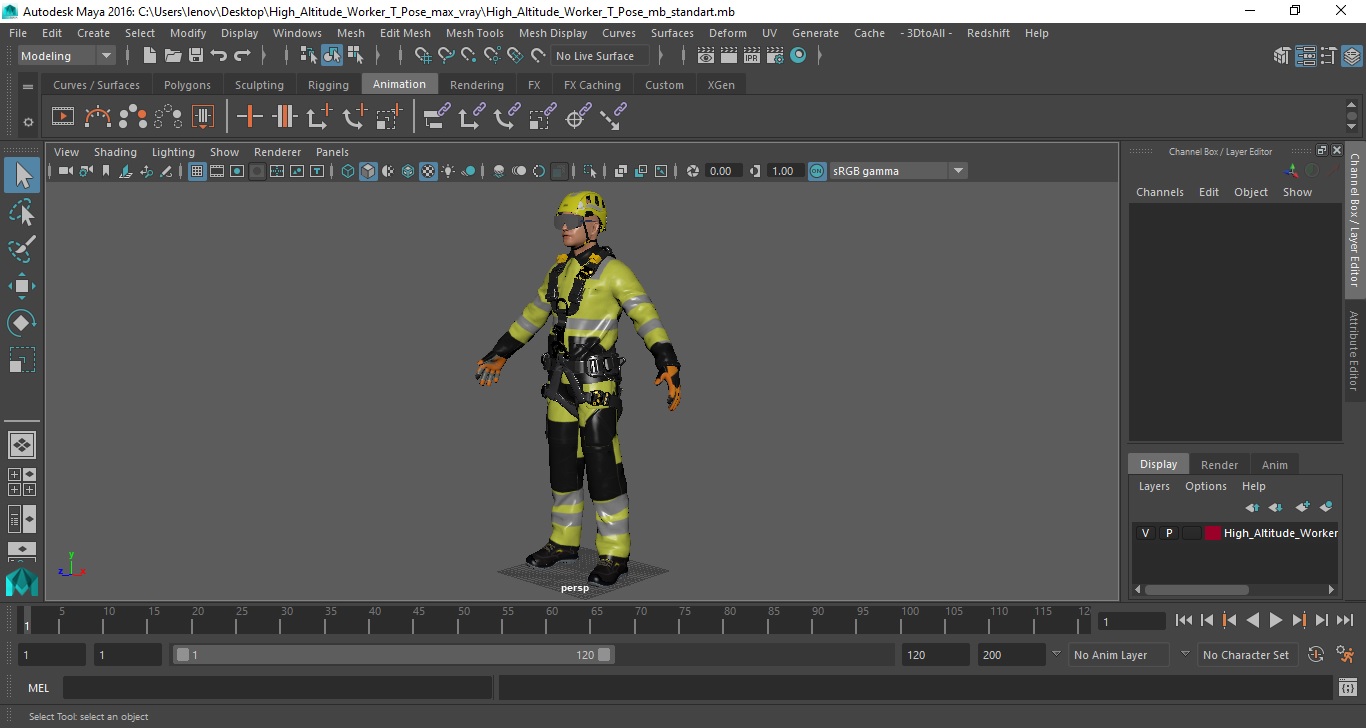Click the Render tab in Layer Editor
The image size is (1366, 728).
point(1219,464)
